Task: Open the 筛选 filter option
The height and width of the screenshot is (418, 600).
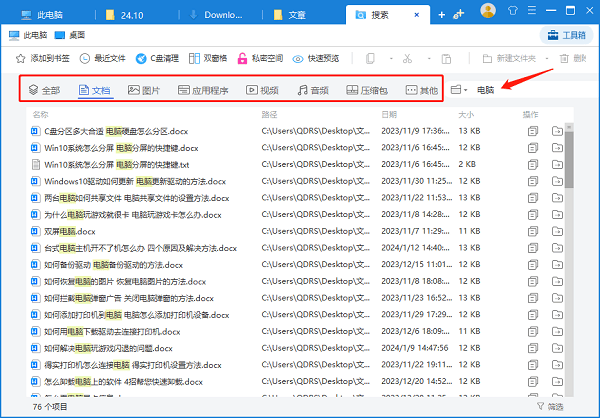Action: (550, 406)
